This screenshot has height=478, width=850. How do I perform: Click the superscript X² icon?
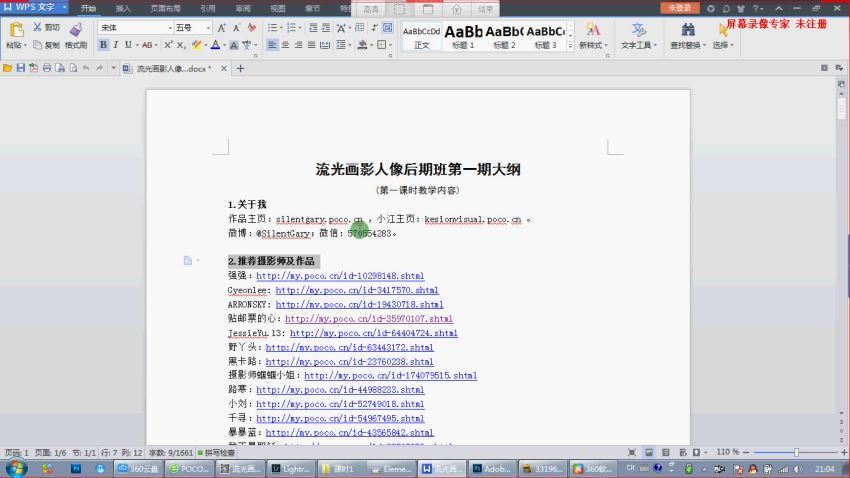[164, 45]
